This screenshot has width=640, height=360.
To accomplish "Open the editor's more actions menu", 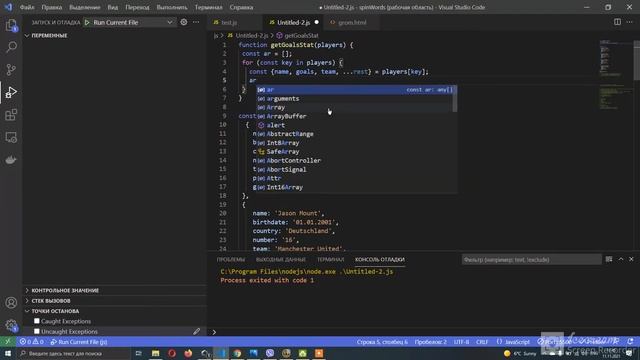I will [x=629, y=22].
